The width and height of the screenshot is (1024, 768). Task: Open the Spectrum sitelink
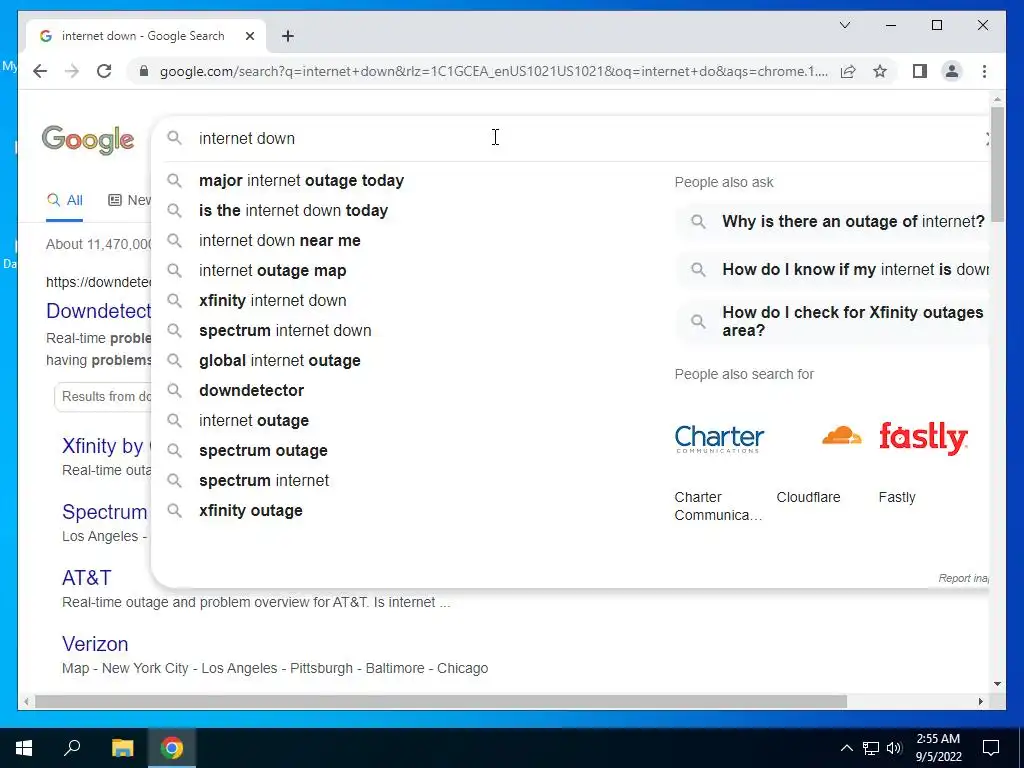(x=104, y=512)
